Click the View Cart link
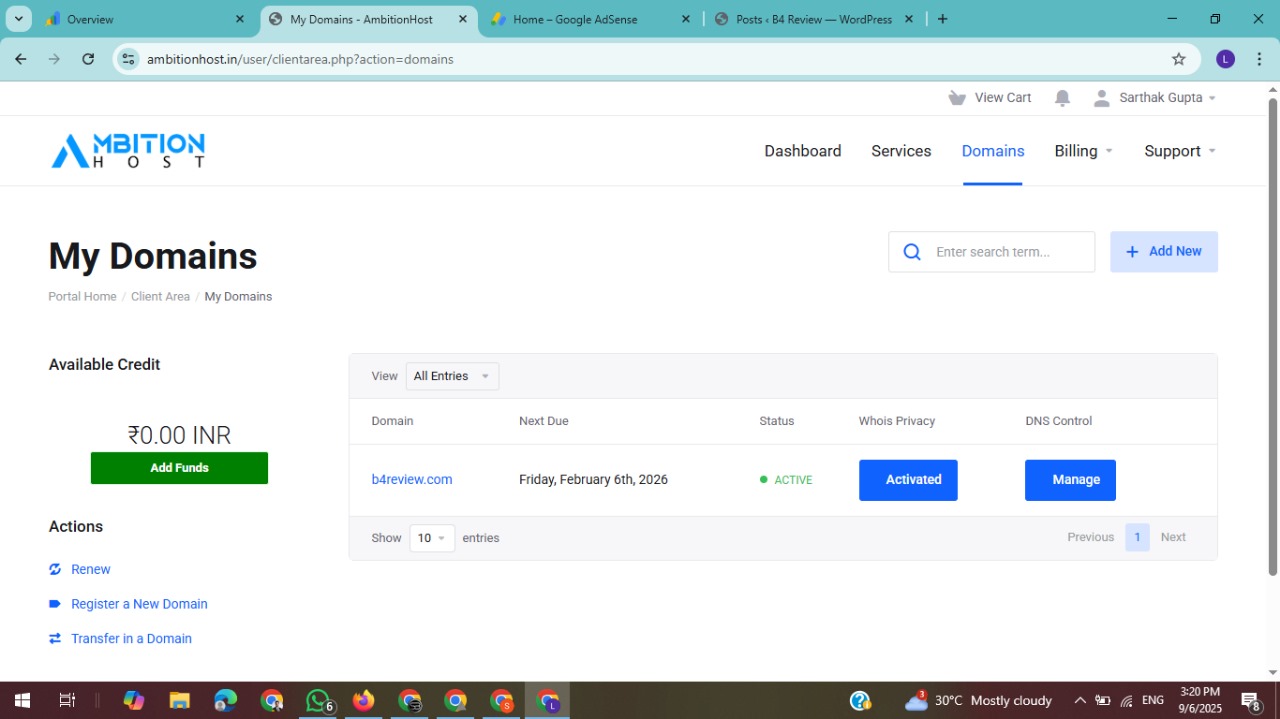The image size is (1280, 719). [1003, 98]
